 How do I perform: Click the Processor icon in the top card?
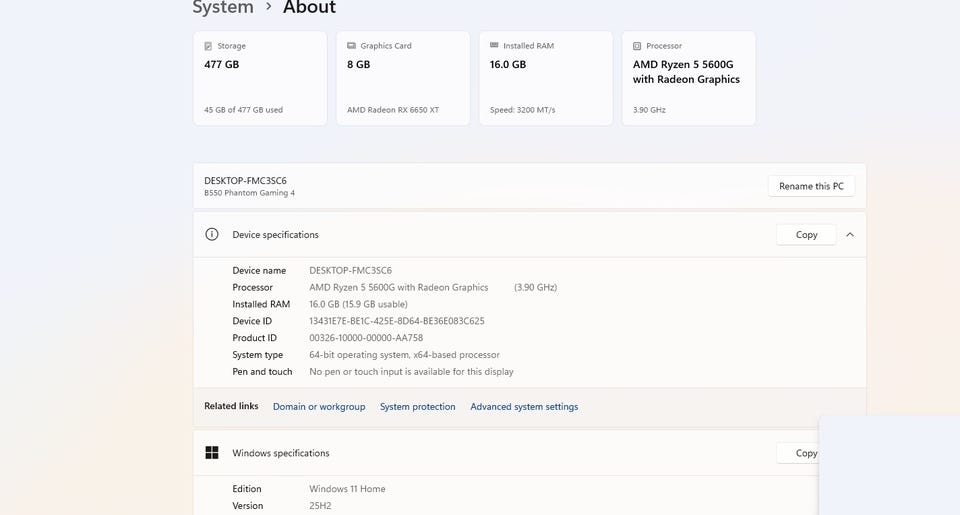click(x=637, y=46)
